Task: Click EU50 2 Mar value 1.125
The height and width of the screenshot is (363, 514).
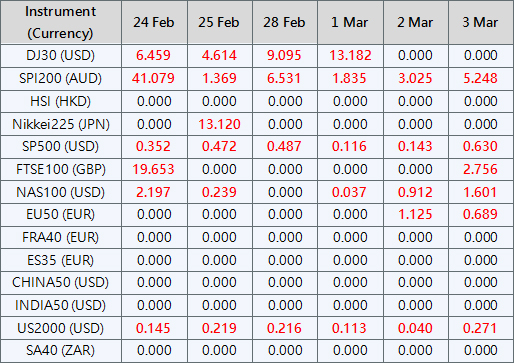Action: pyautogui.click(x=415, y=214)
